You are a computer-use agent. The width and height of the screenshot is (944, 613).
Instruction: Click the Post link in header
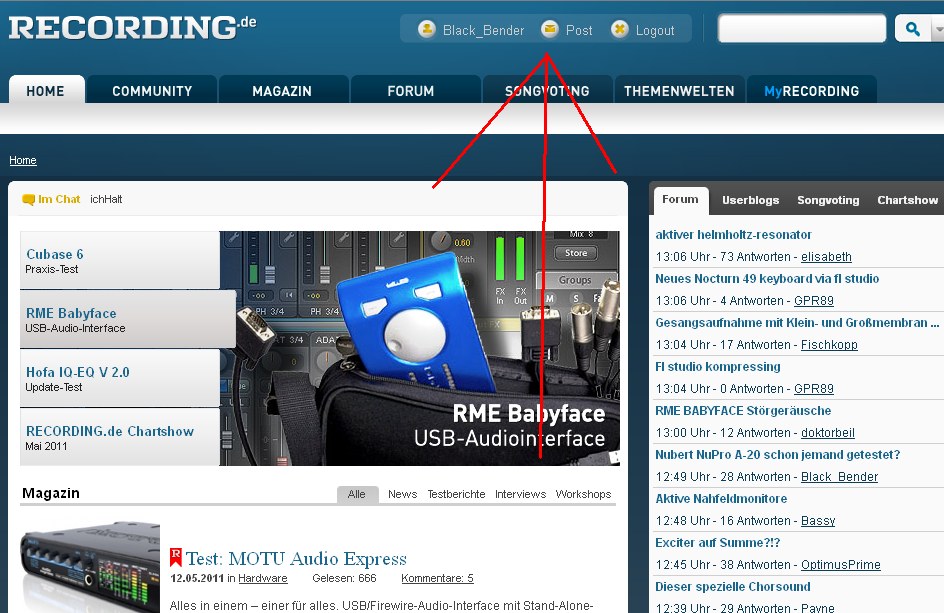(579, 30)
